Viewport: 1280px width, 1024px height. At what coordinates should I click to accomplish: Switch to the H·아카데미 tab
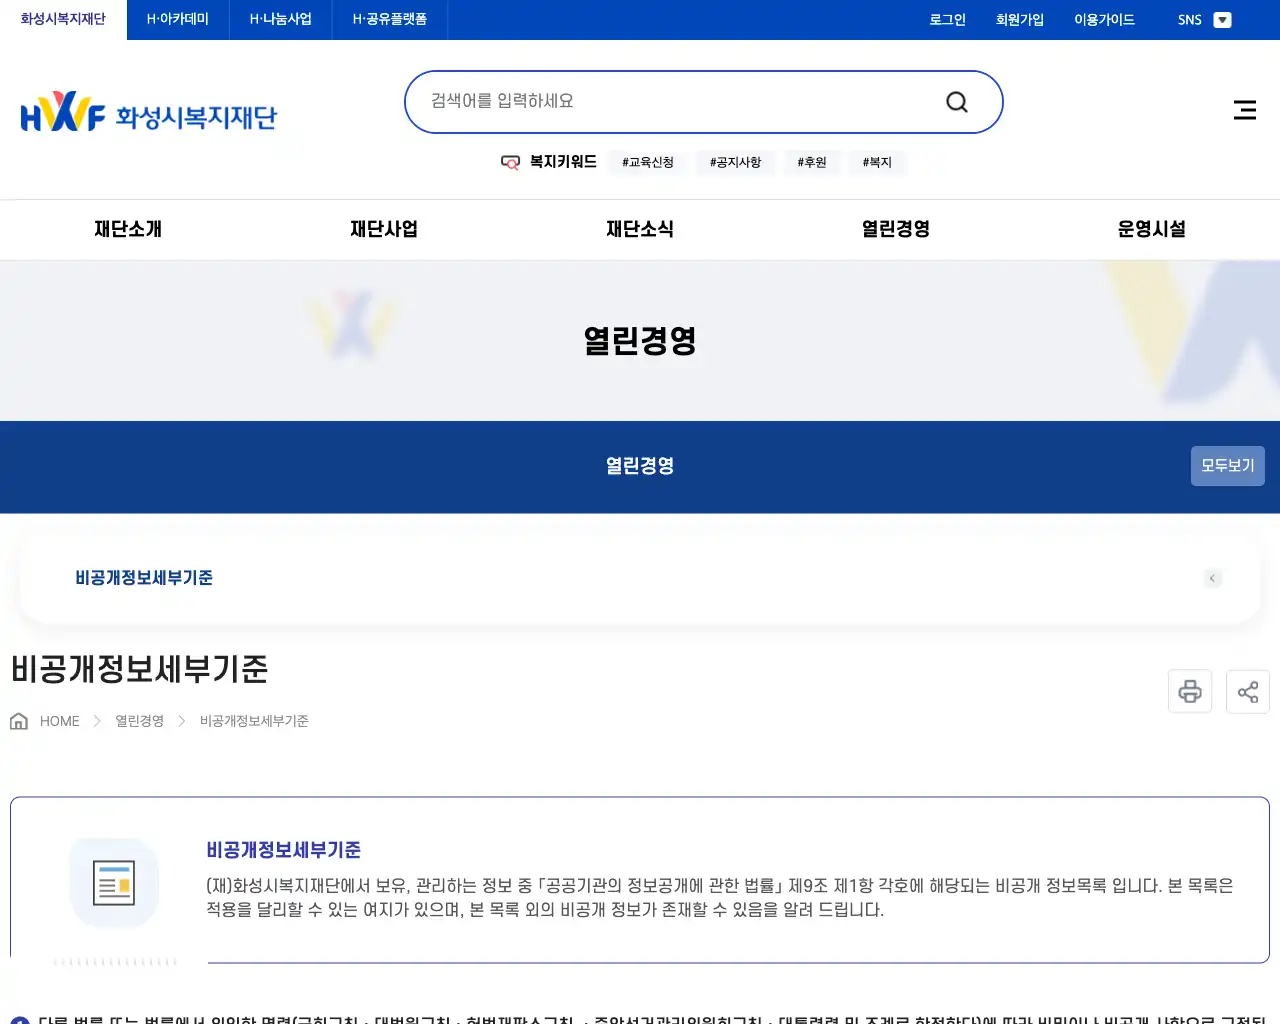(176, 19)
